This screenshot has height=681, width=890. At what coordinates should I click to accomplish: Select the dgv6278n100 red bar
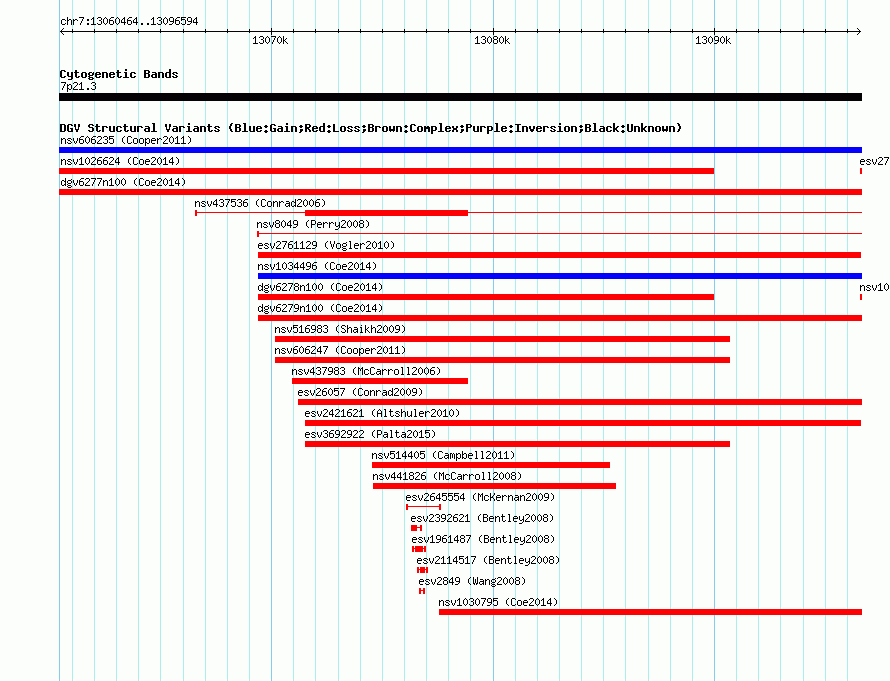(x=486, y=297)
